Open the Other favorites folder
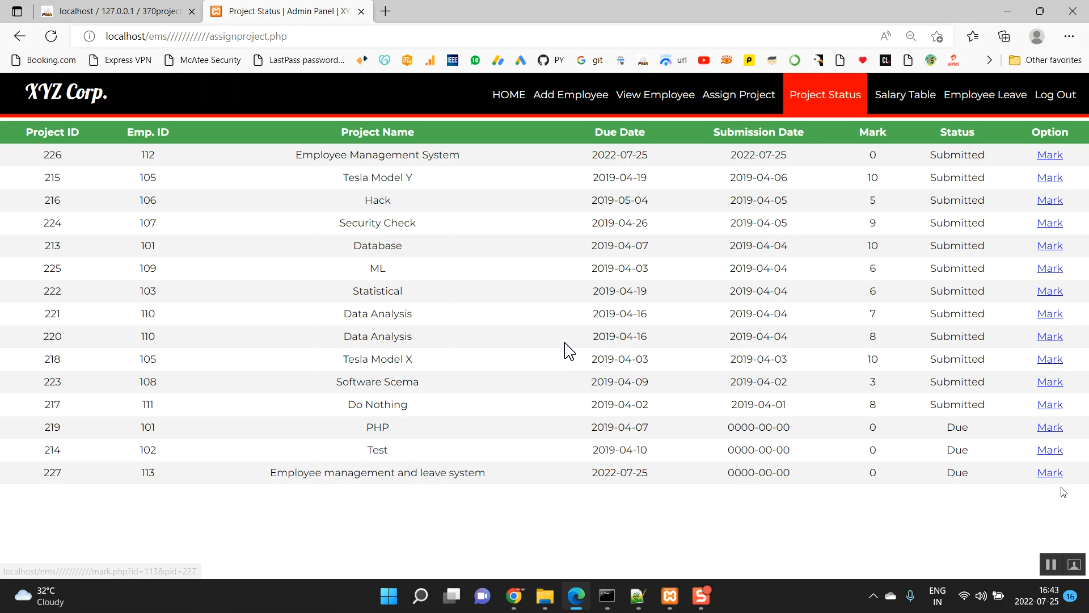1089x613 pixels. click(x=1045, y=60)
